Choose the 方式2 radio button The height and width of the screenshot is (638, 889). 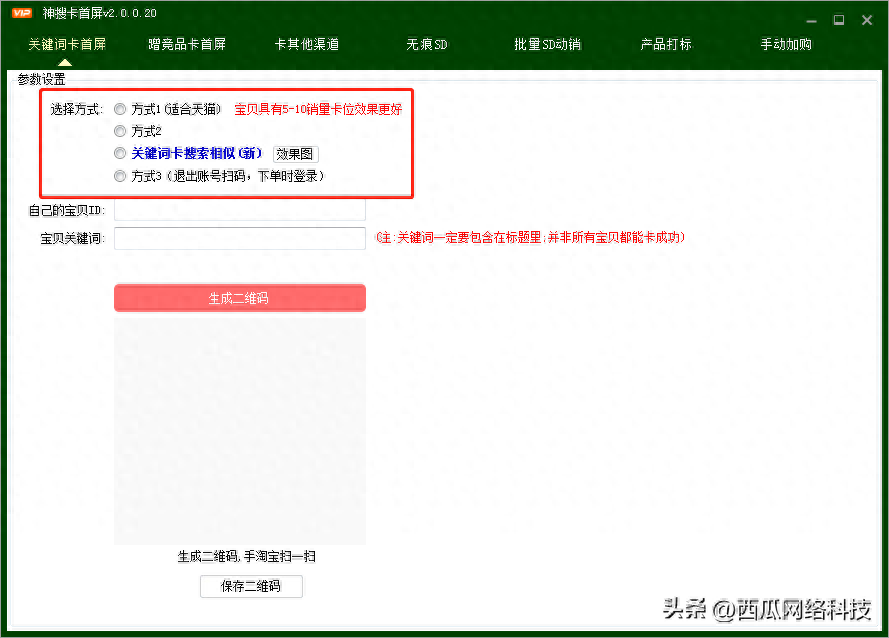tap(120, 131)
